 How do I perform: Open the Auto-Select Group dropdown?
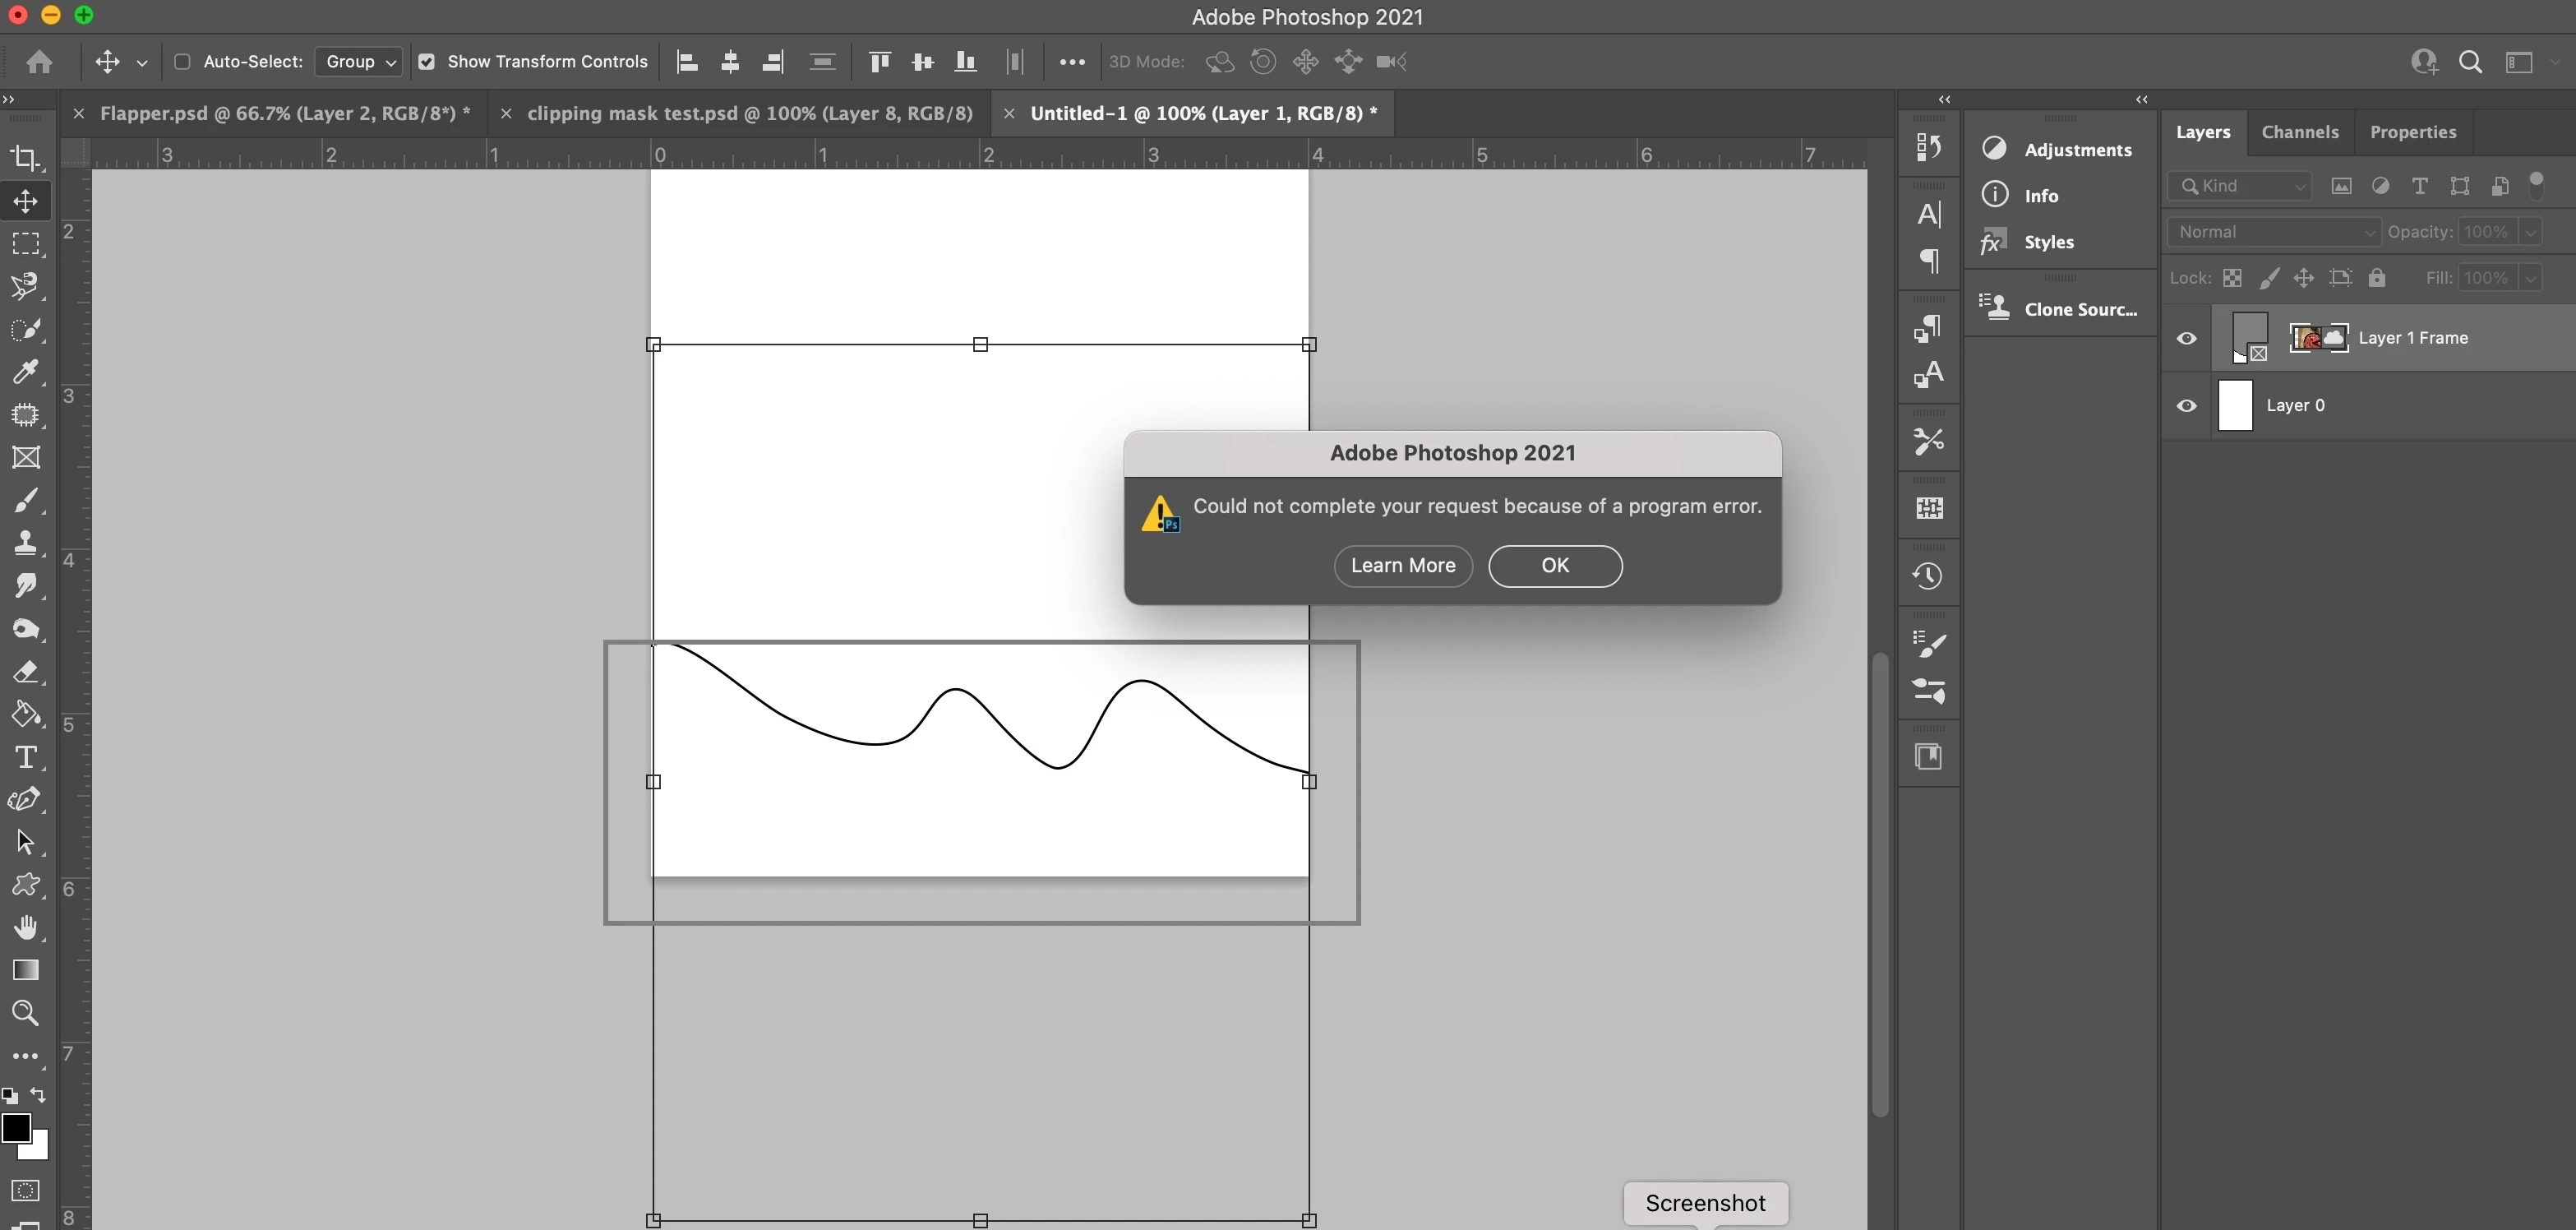tap(359, 62)
